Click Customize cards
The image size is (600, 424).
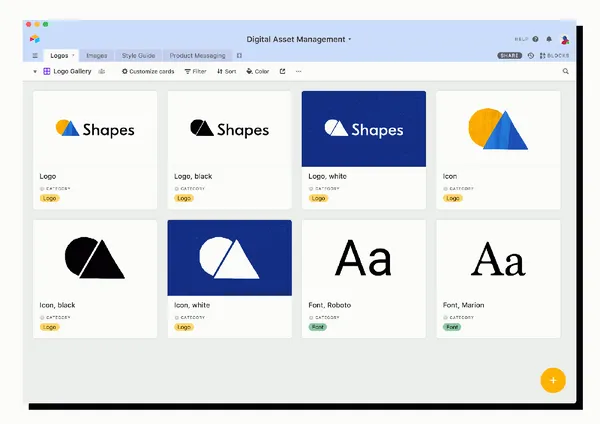point(148,71)
